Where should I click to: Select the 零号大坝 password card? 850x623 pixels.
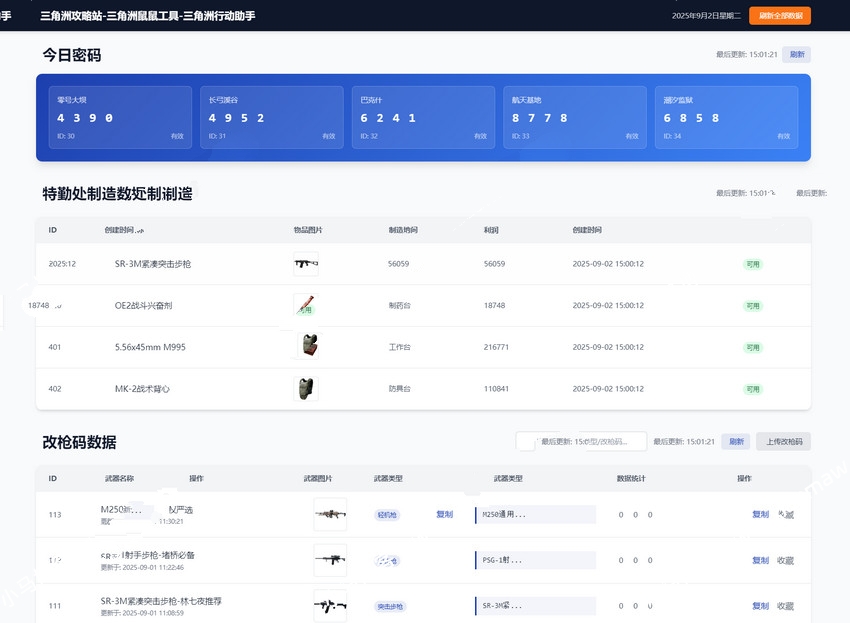click(120, 117)
